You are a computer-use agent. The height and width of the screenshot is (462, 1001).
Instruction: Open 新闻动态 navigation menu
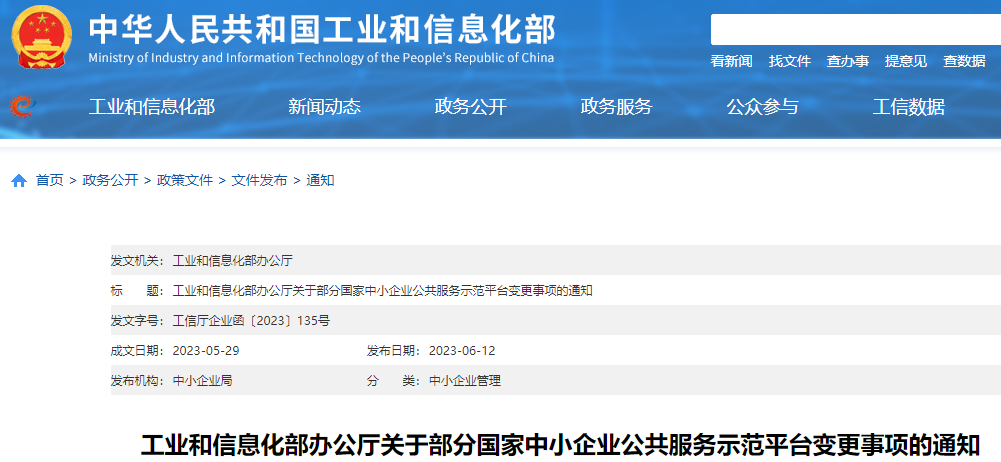[324, 107]
